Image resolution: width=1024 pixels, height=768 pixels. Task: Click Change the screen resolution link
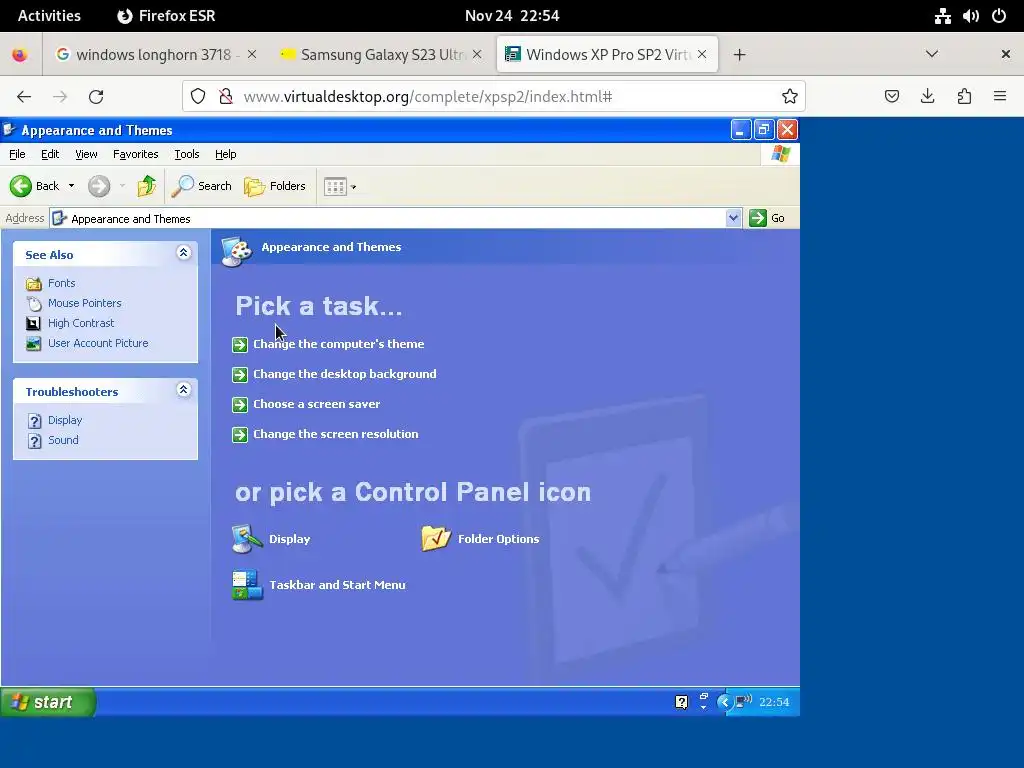(x=336, y=434)
